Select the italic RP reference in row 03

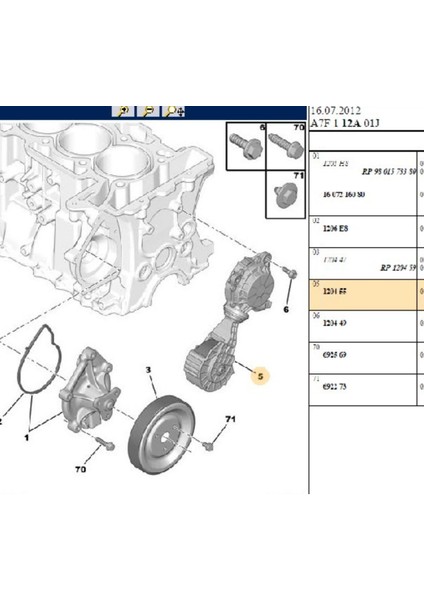coord(398,268)
